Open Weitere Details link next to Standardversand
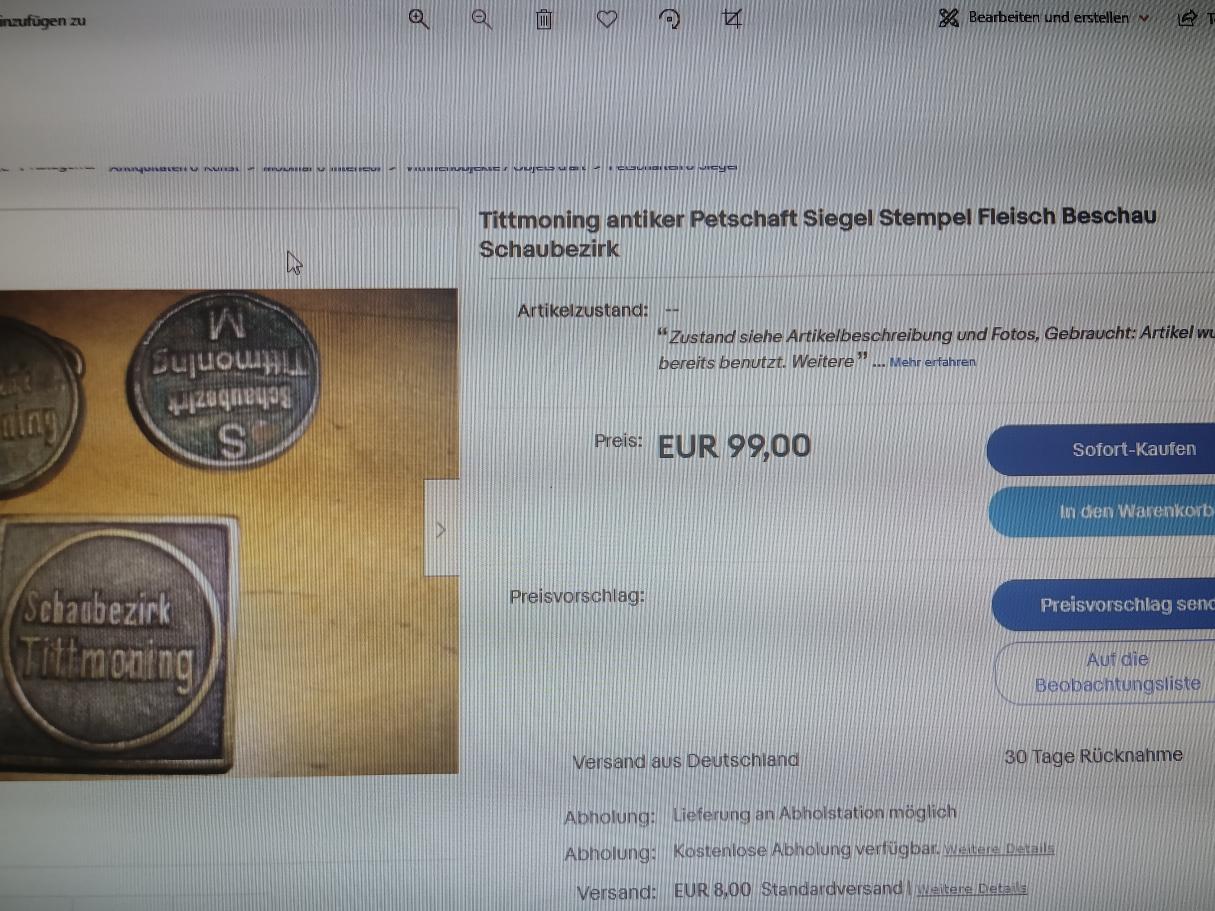 click(971, 889)
